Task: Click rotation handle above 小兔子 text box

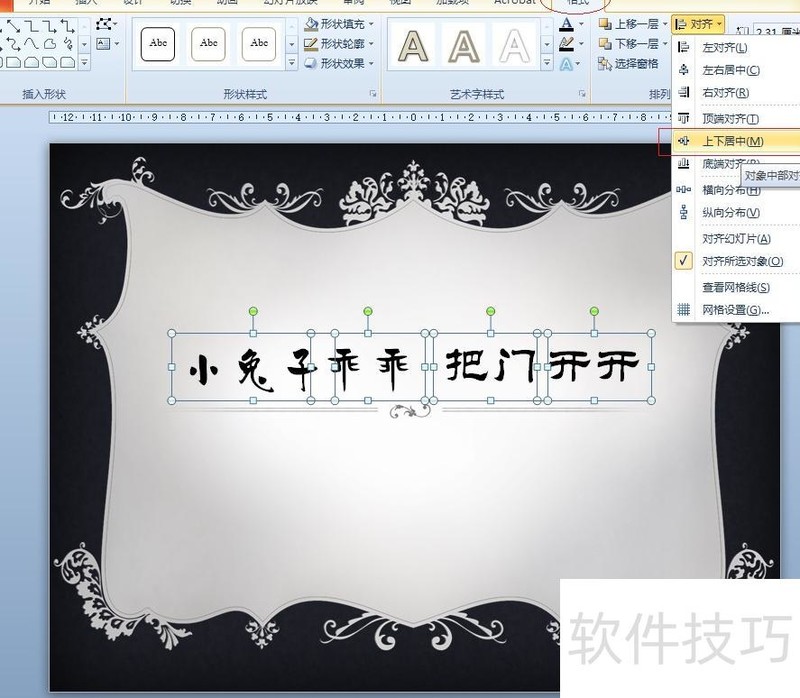Action: tap(253, 311)
